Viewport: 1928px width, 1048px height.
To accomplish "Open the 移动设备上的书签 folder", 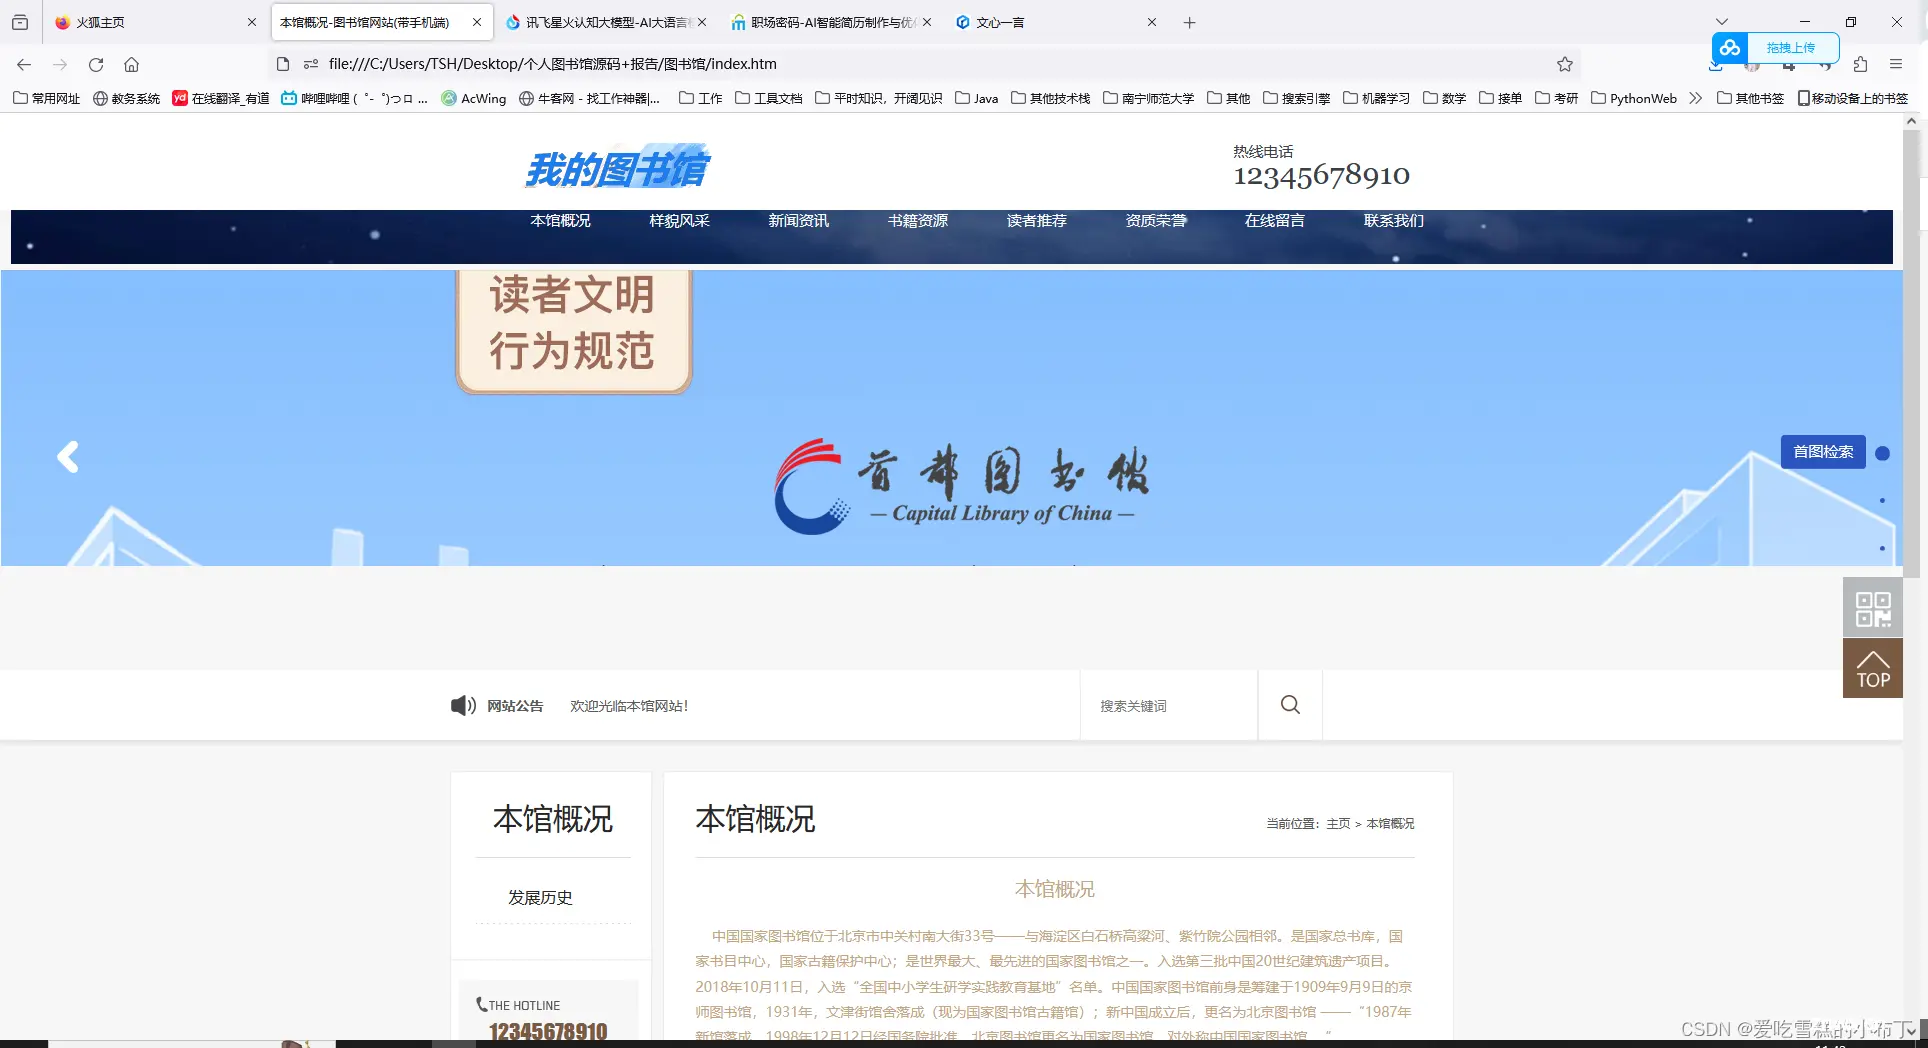I will click(x=1852, y=98).
